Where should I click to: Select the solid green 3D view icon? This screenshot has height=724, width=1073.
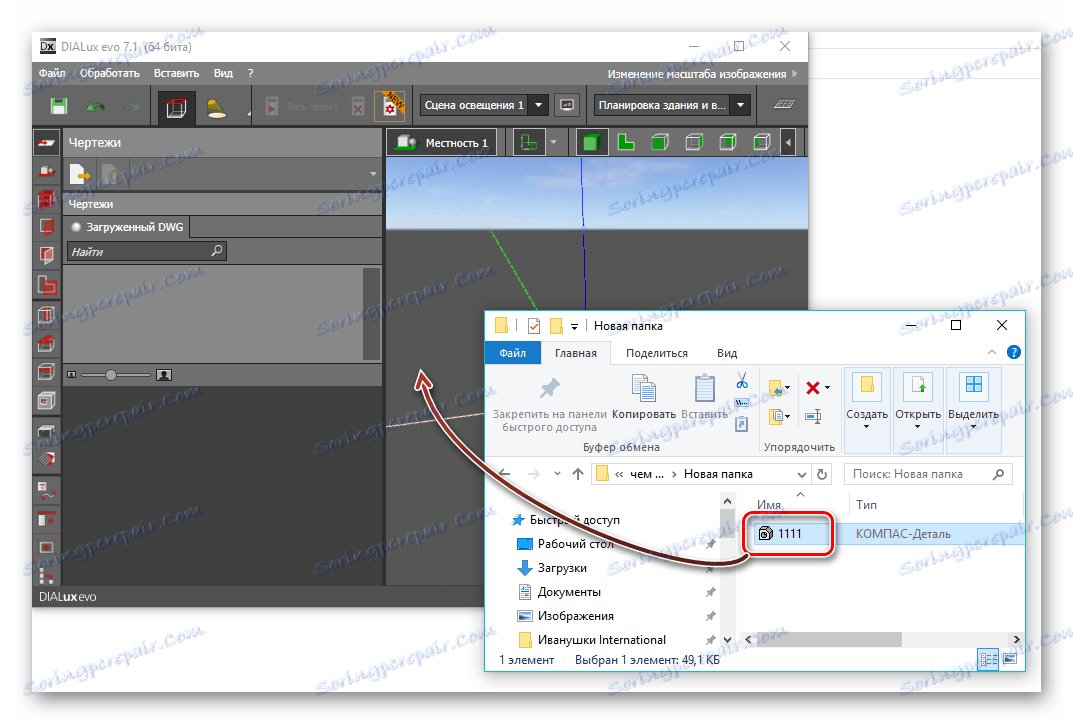(591, 142)
